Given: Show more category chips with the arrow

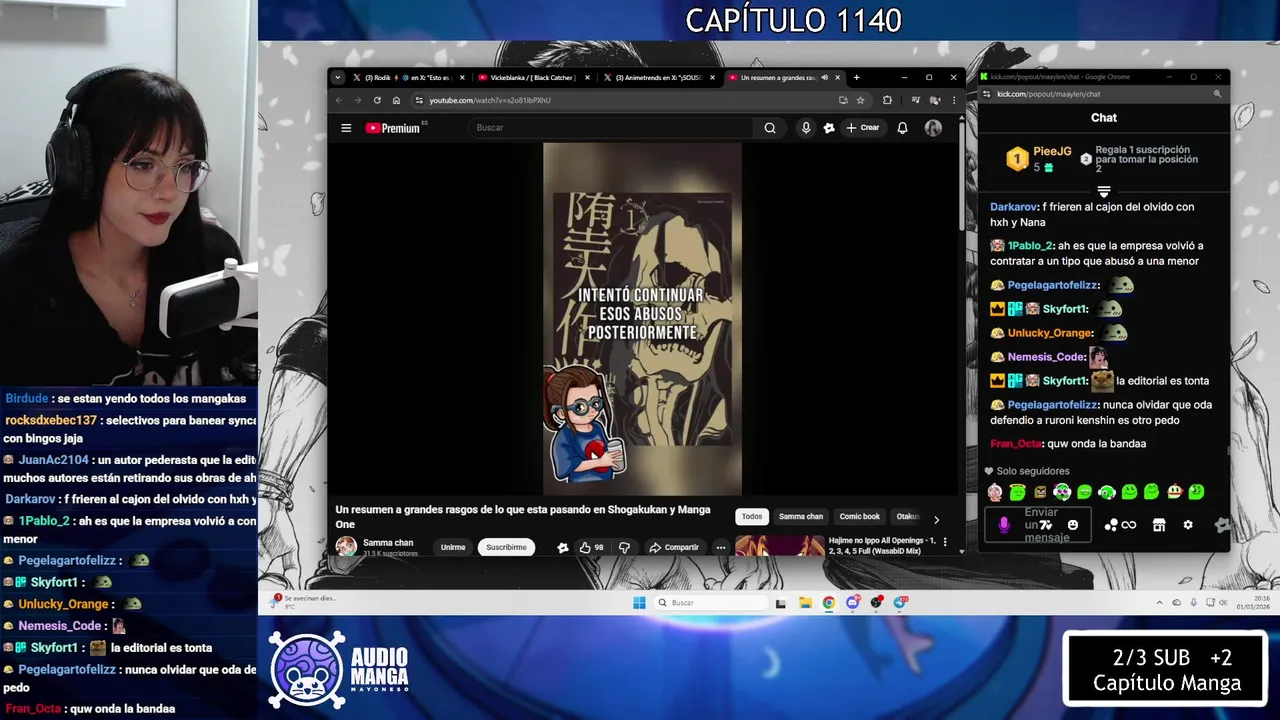Looking at the screenshot, I should coord(936,519).
